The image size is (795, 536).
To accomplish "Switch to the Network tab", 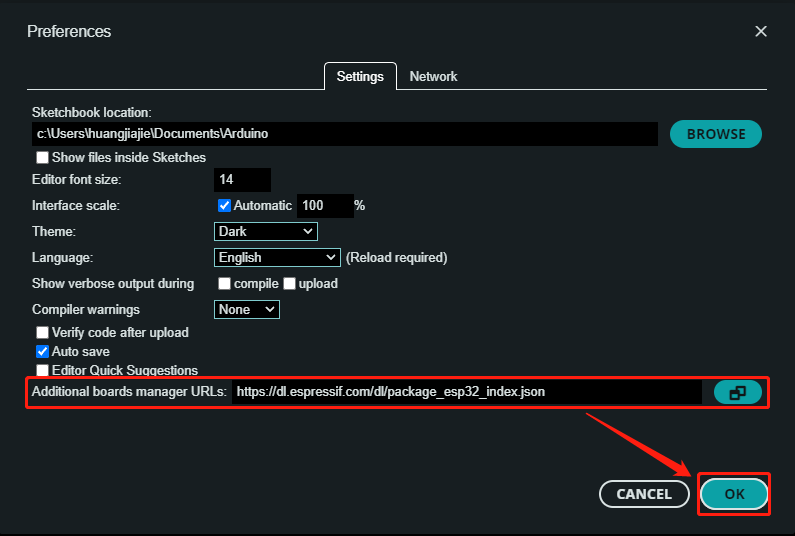I will coord(433,76).
